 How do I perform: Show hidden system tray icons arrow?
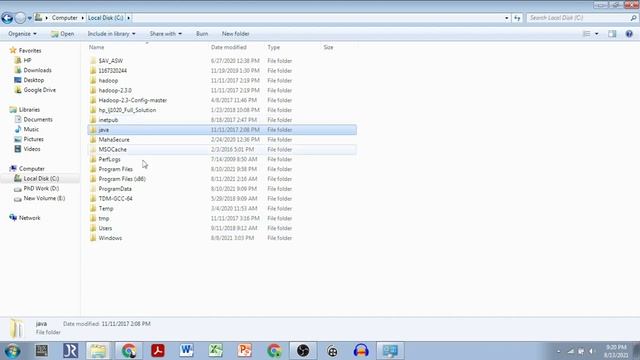tap(558, 351)
